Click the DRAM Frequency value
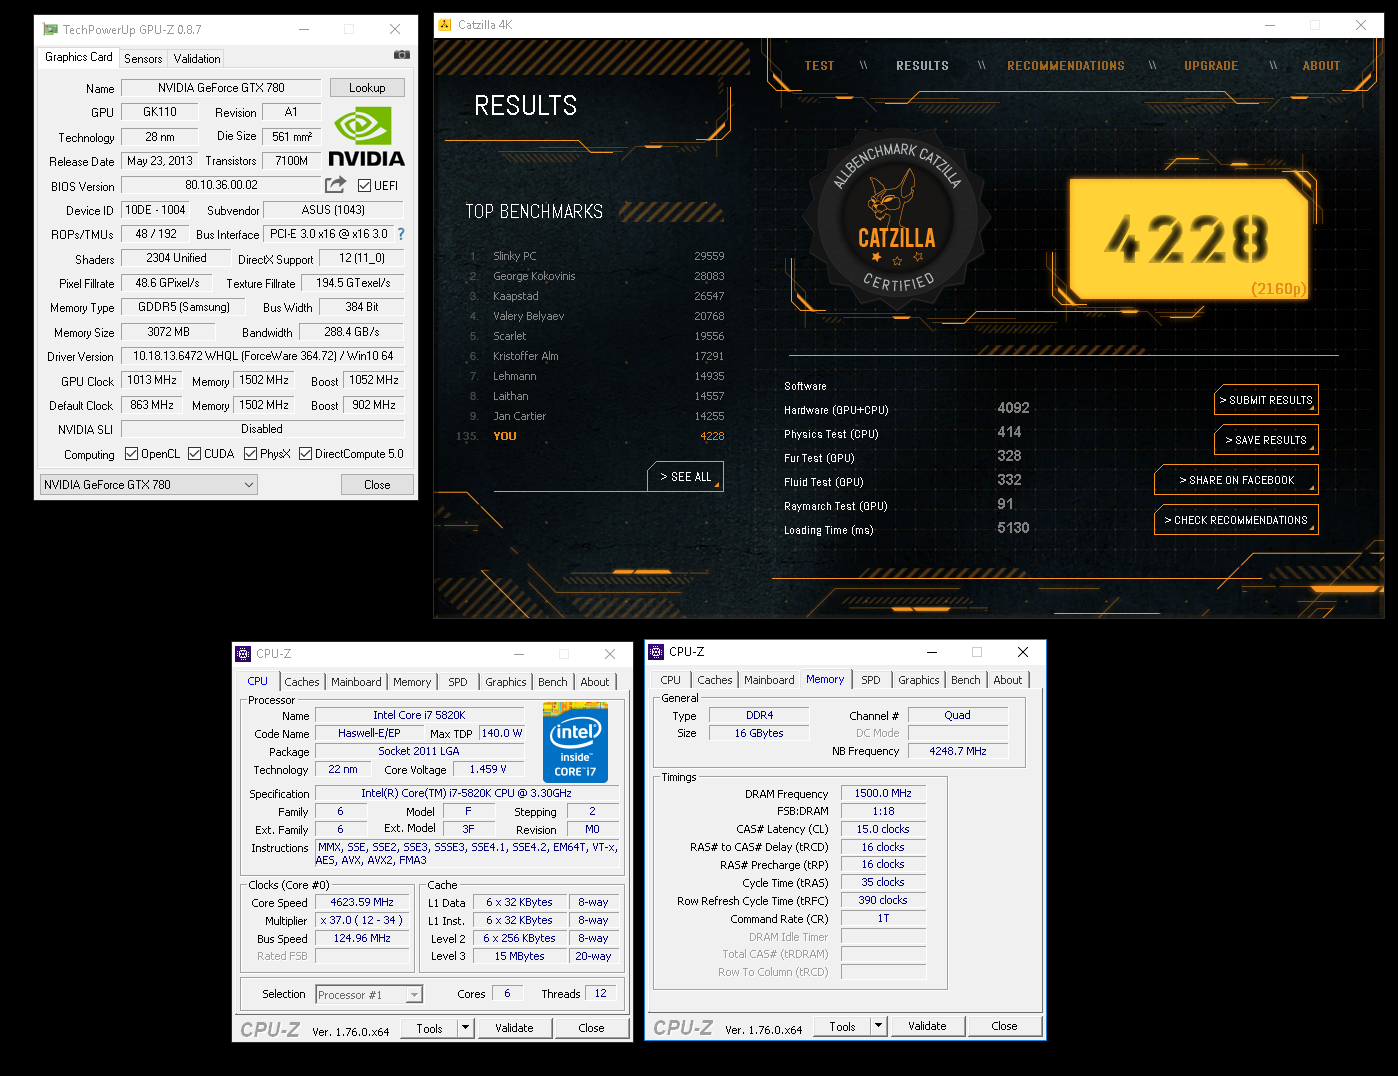This screenshot has height=1076, width=1398. point(883,793)
